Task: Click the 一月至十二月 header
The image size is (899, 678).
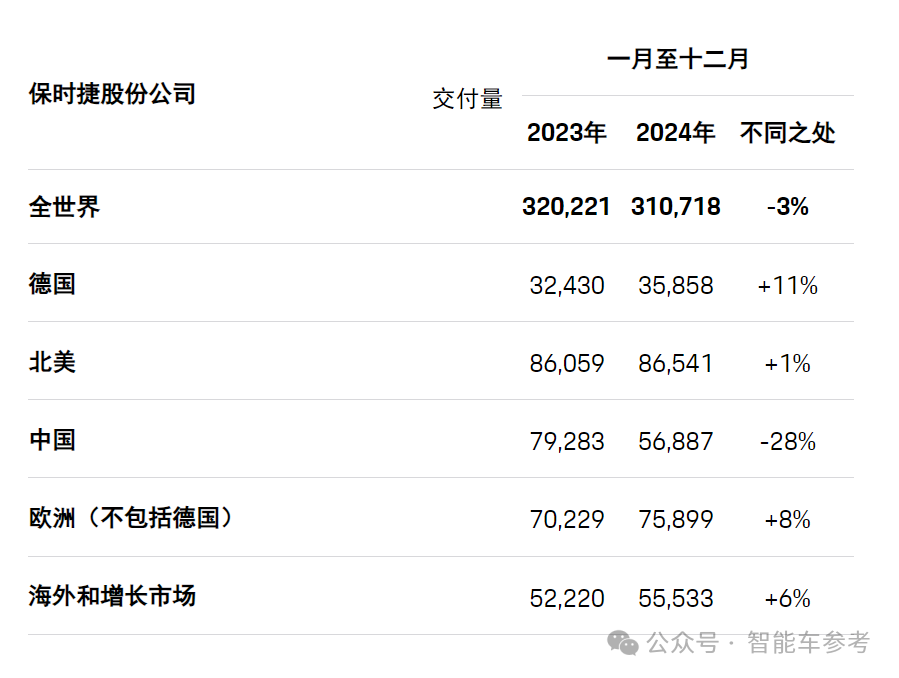Action: pyautogui.click(x=677, y=59)
